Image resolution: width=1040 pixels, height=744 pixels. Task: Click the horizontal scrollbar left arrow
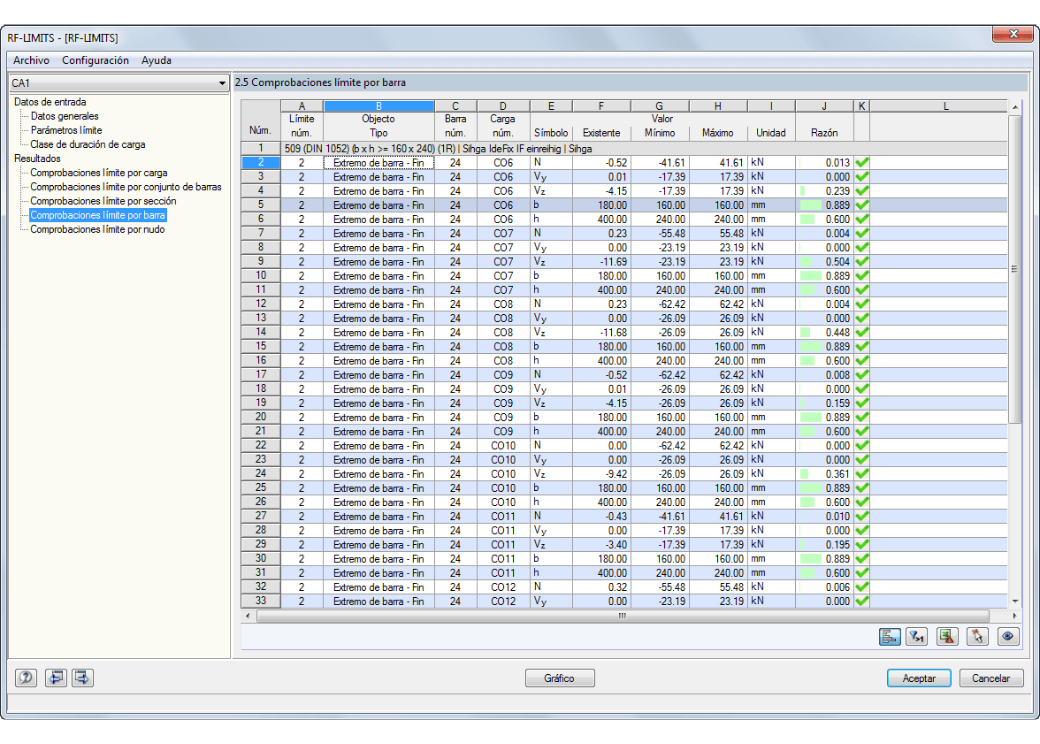click(x=247, y=616)
